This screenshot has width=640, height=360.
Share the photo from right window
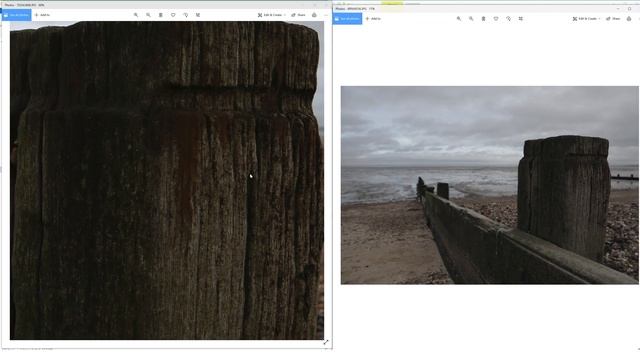point(613,19)
